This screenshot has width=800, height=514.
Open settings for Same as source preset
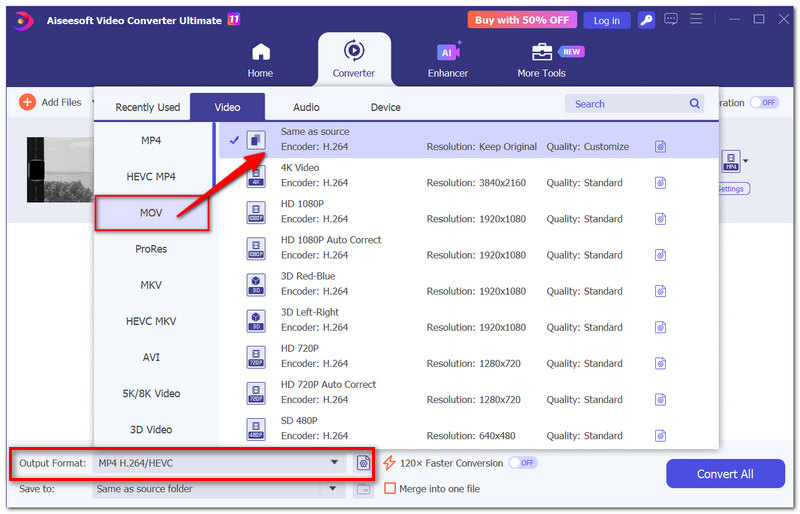click(660, 147)
